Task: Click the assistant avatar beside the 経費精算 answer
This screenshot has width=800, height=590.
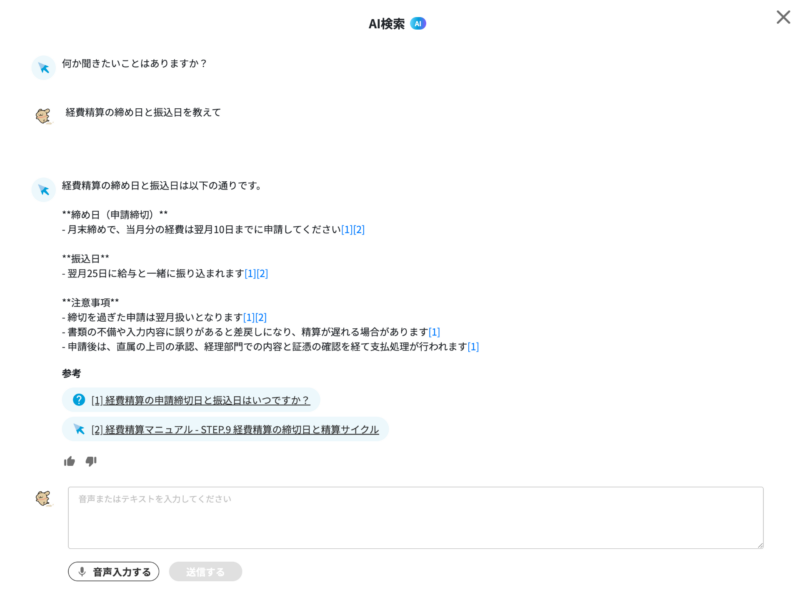Action: click(43, 190)
